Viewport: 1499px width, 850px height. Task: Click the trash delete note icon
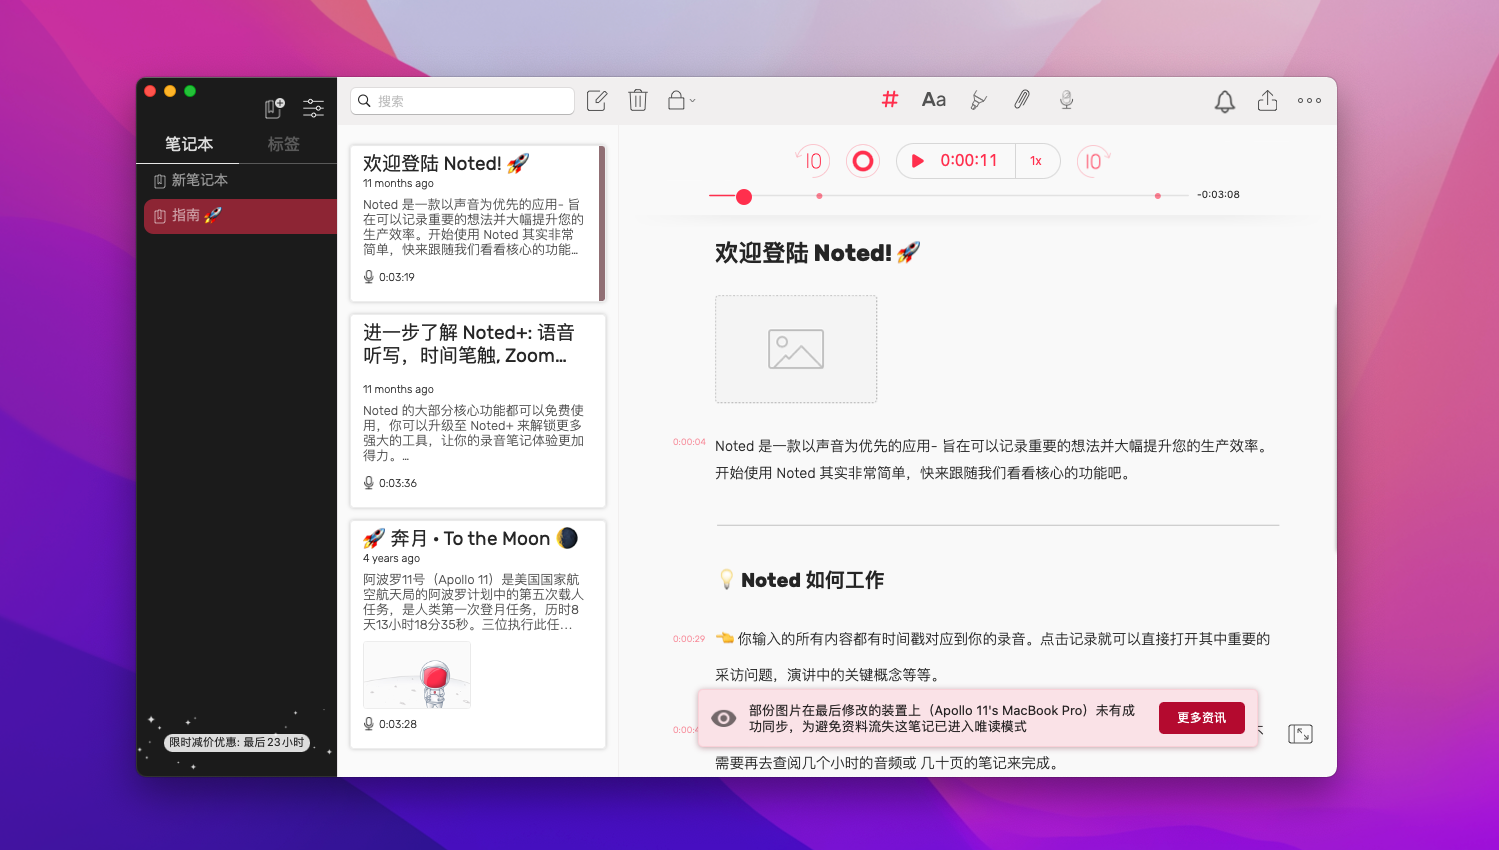638,100
